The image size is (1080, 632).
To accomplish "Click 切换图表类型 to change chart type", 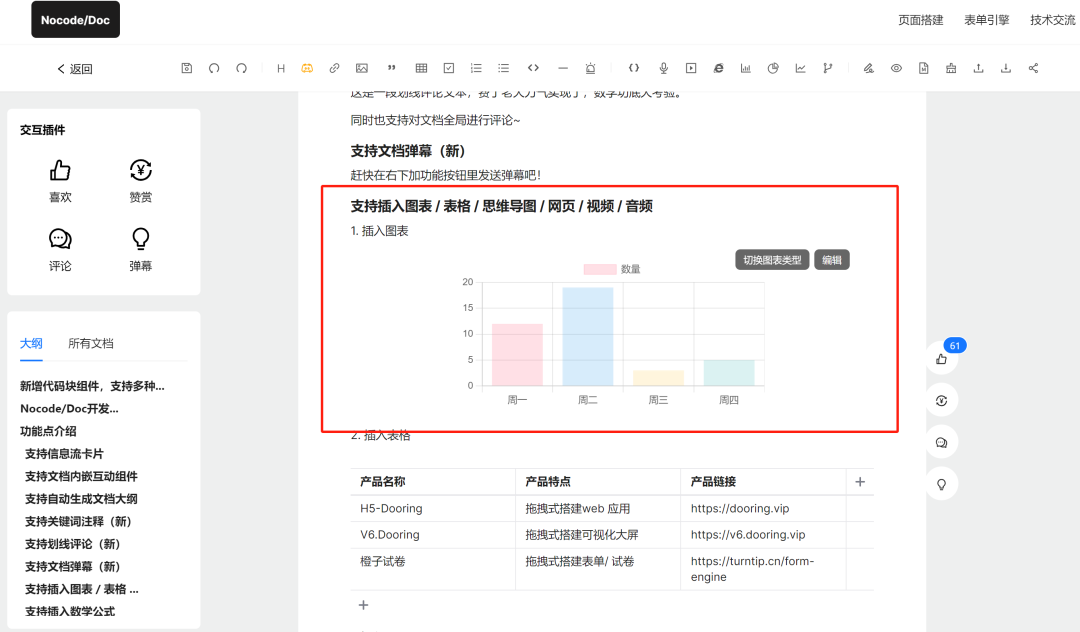I will (x=771, y=260).
